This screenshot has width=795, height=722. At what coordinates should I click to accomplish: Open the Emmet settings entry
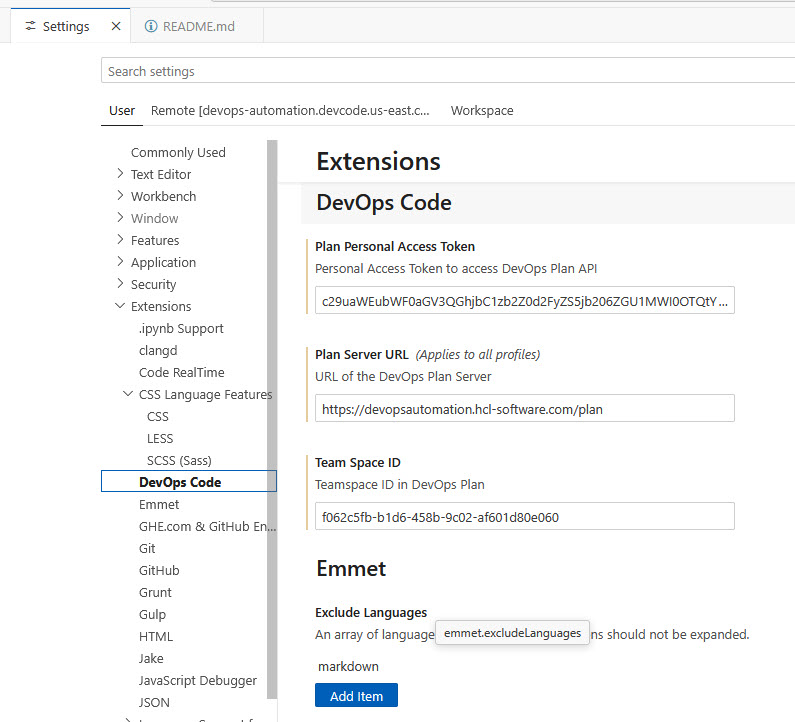coord(159,504)
